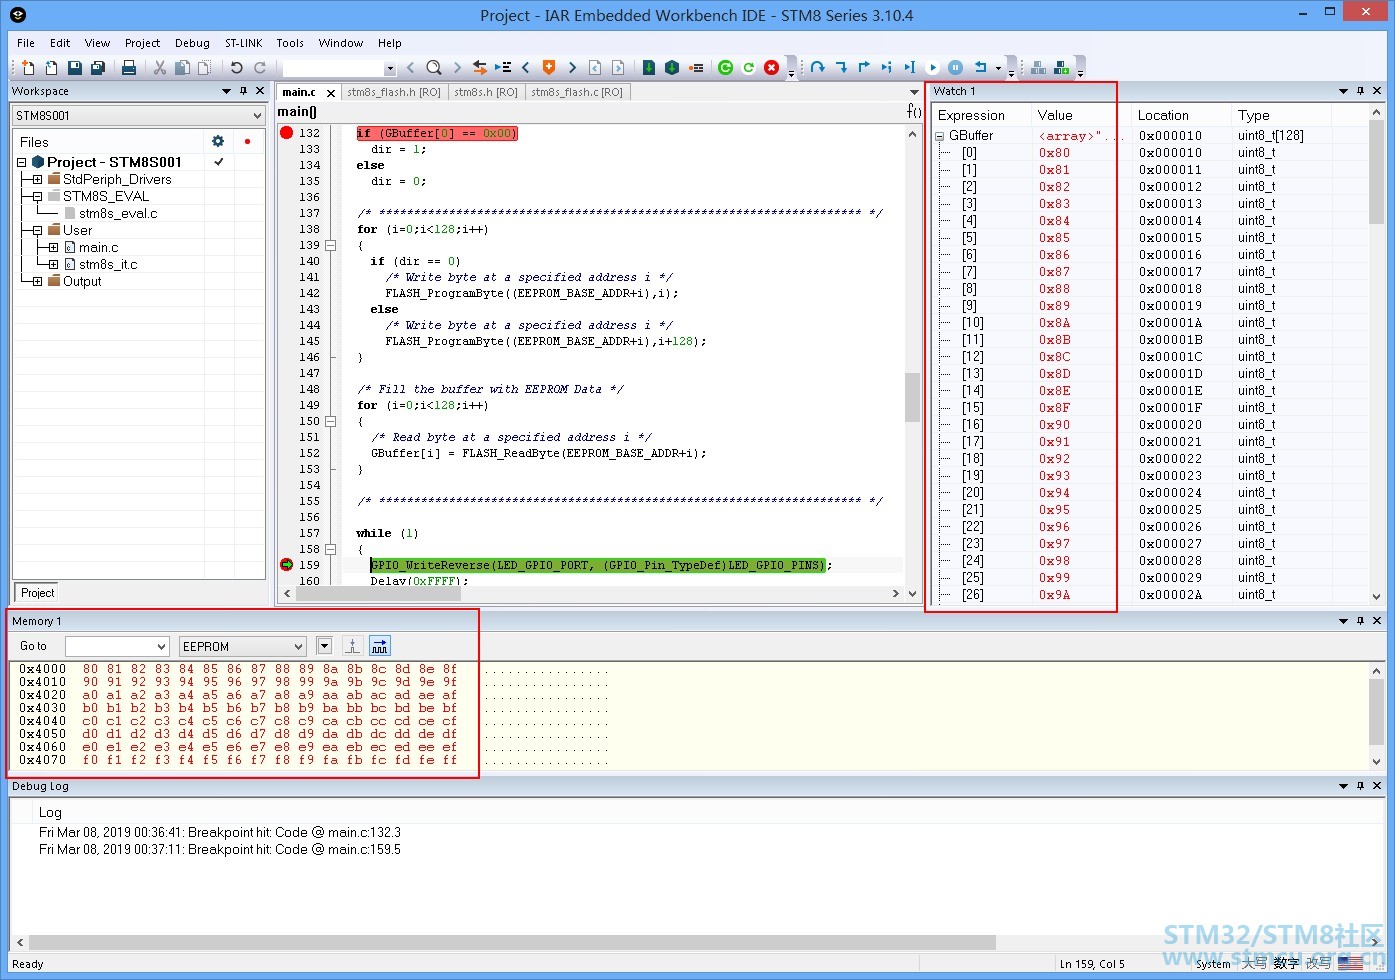Click the Cut scissors icon
Image resolution: width=1395 pixels, height=980 pixels.
159,67
